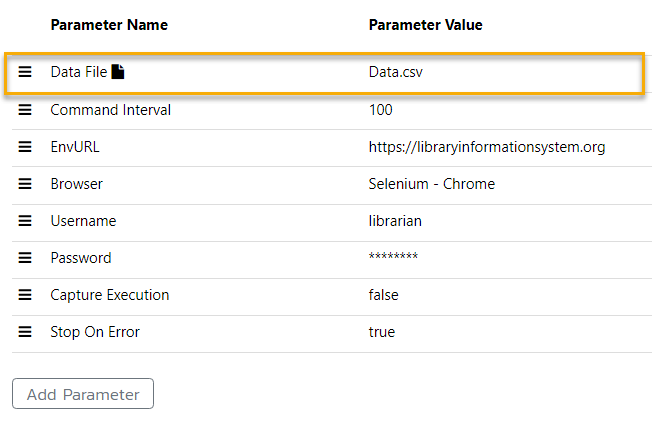Screen dimensions: 652x427
Task: Open the Selenium - Chrome browser value
Action: click(x=431, y=184)
